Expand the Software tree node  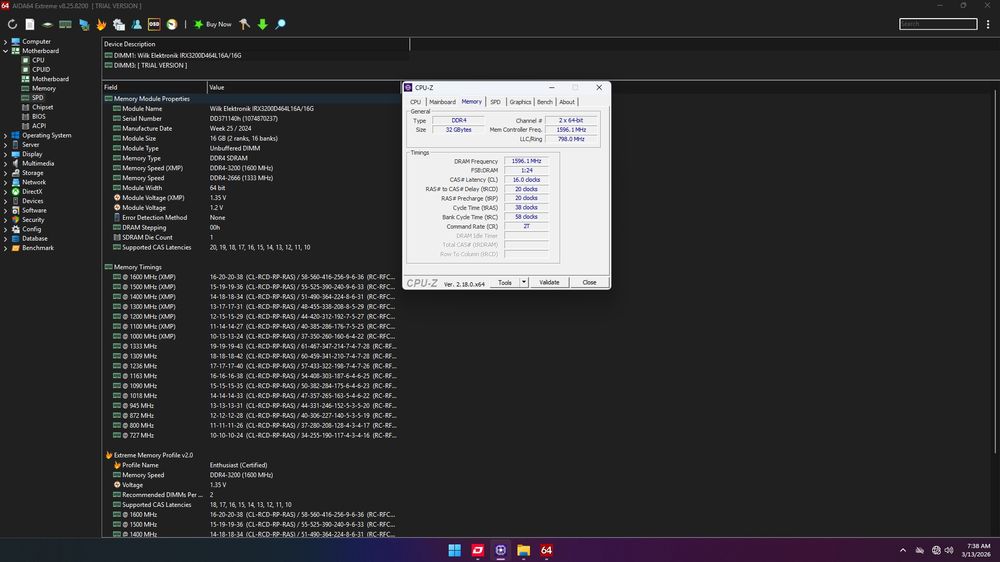(x=6, y=211)
